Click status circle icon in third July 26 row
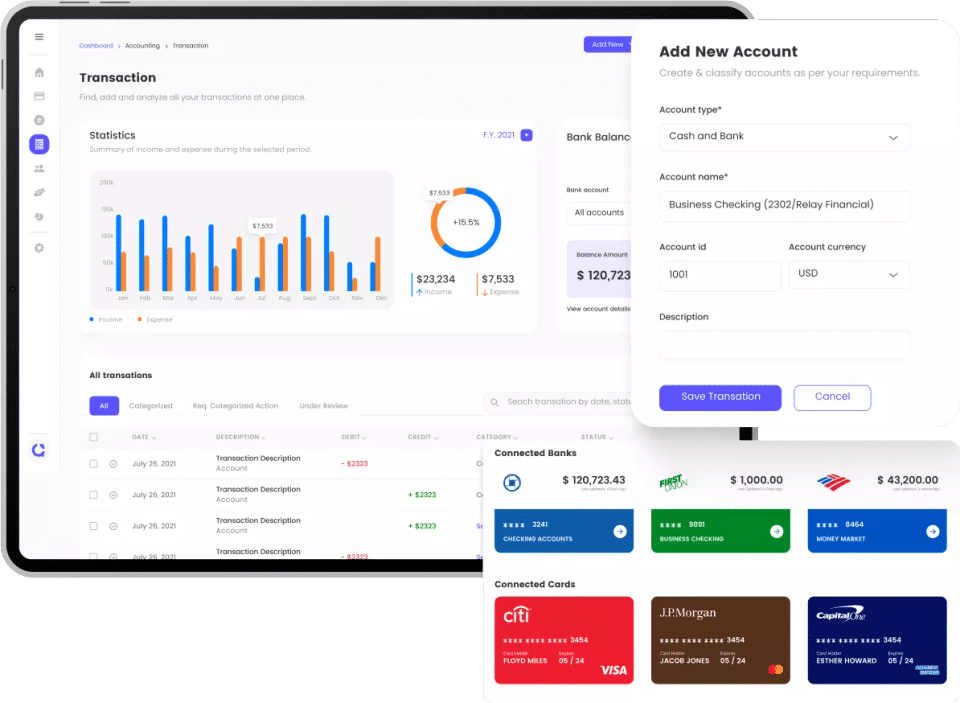This screenshot has width=960, height=703. (113, 526)
